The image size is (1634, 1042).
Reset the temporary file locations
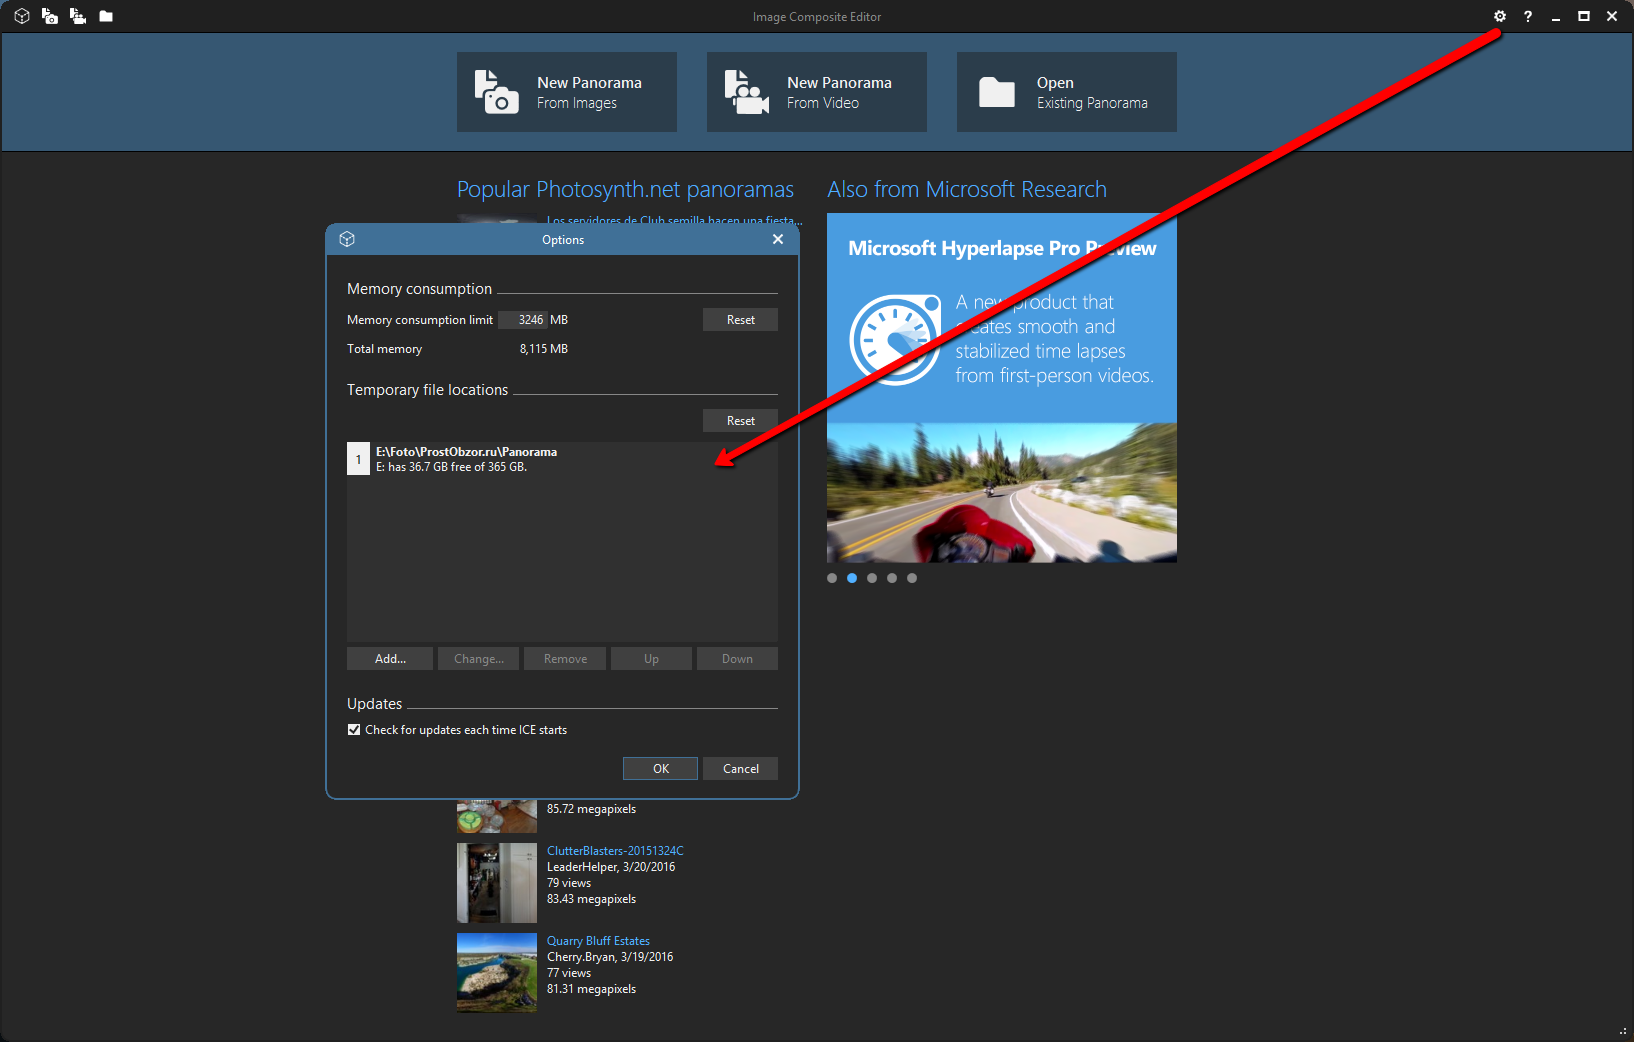(740, 421)
